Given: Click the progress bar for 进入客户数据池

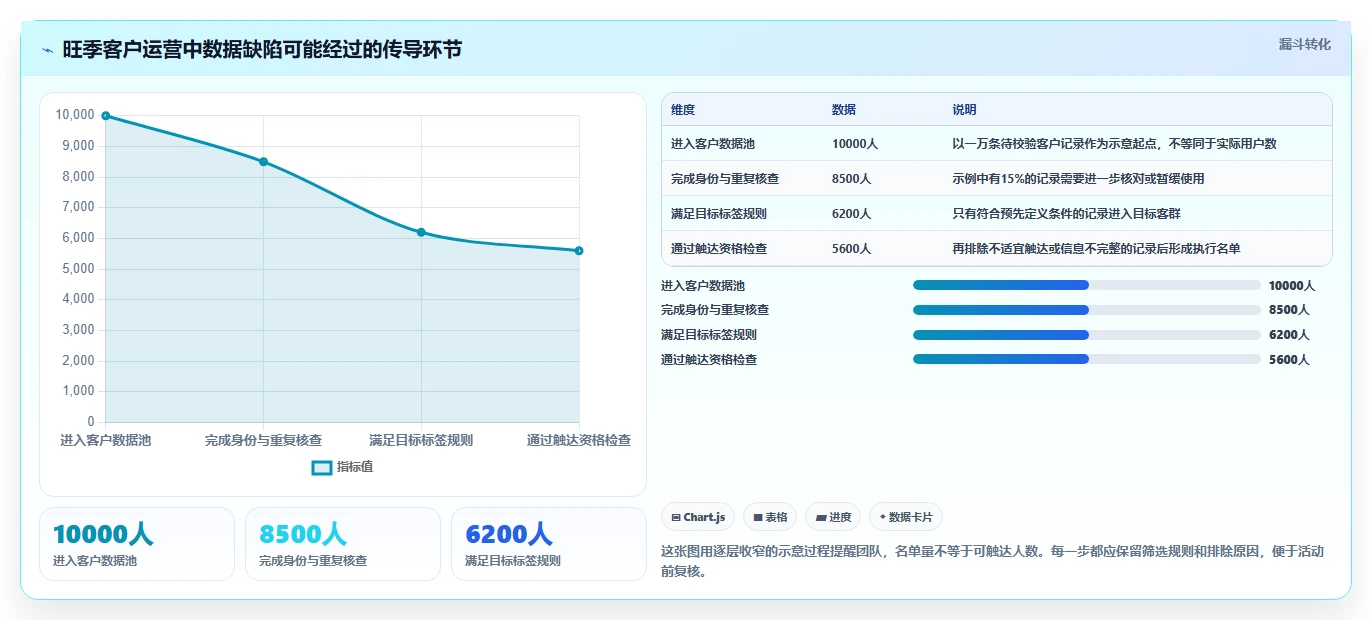Looking at the screenshot, I should [1086, 286].
